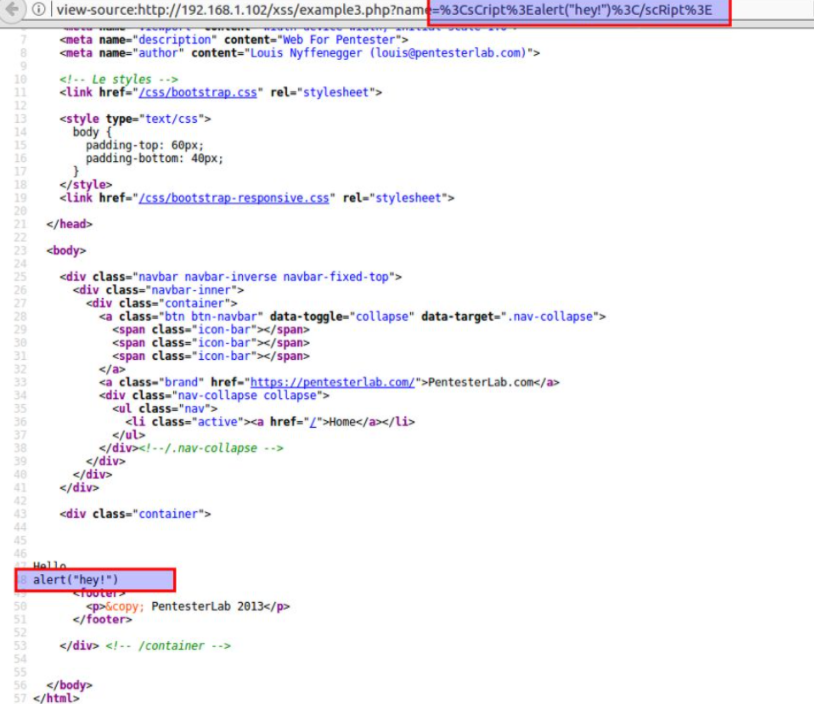Click the li class="active" tag
The image size is (814, 710).
pos(188,422)
